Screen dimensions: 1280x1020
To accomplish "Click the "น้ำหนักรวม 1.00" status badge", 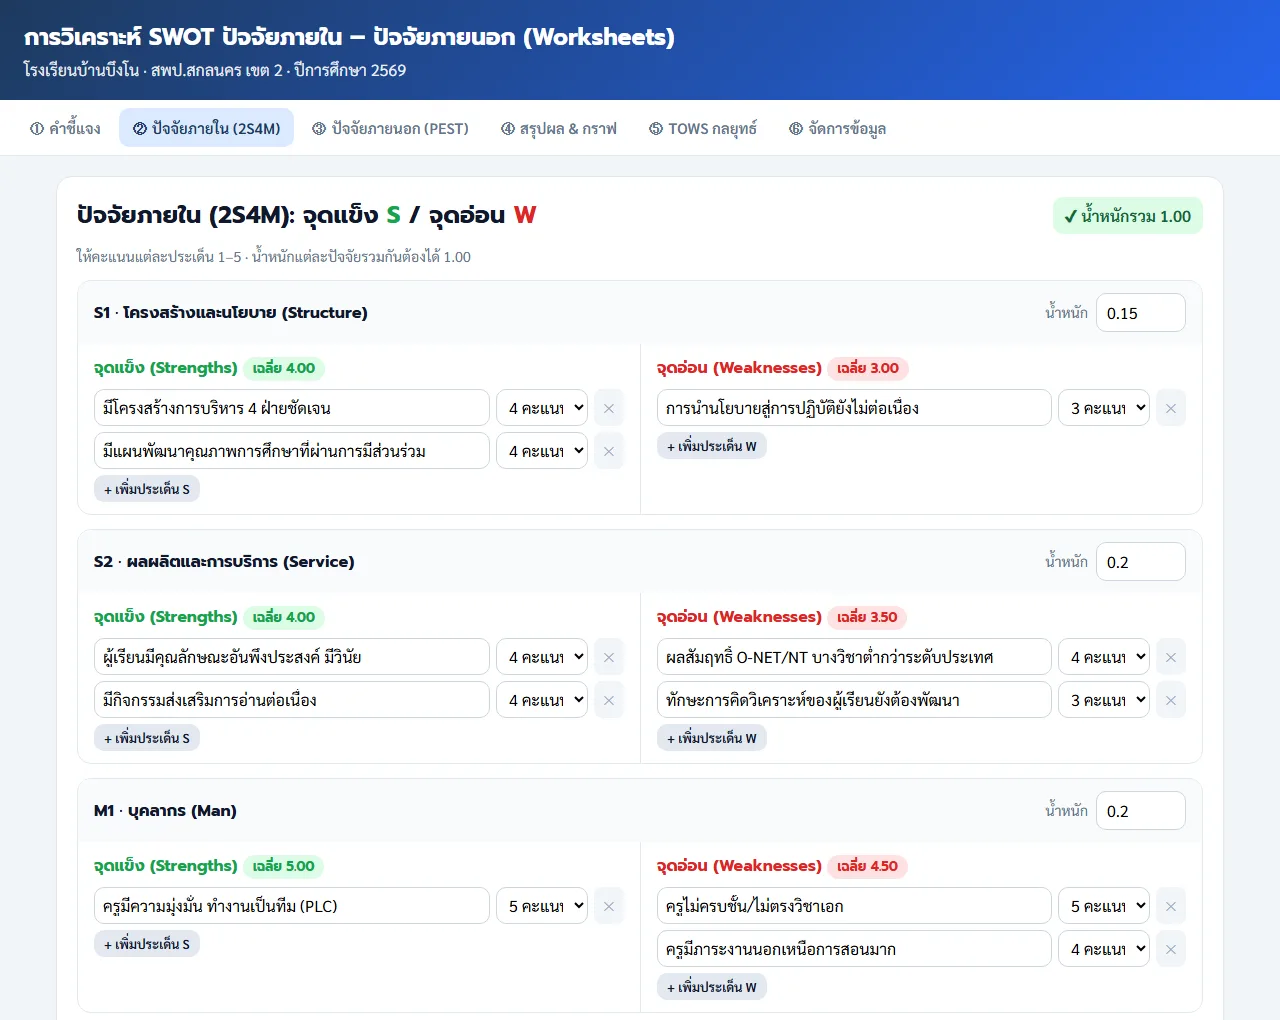I will pos(1128,216).
